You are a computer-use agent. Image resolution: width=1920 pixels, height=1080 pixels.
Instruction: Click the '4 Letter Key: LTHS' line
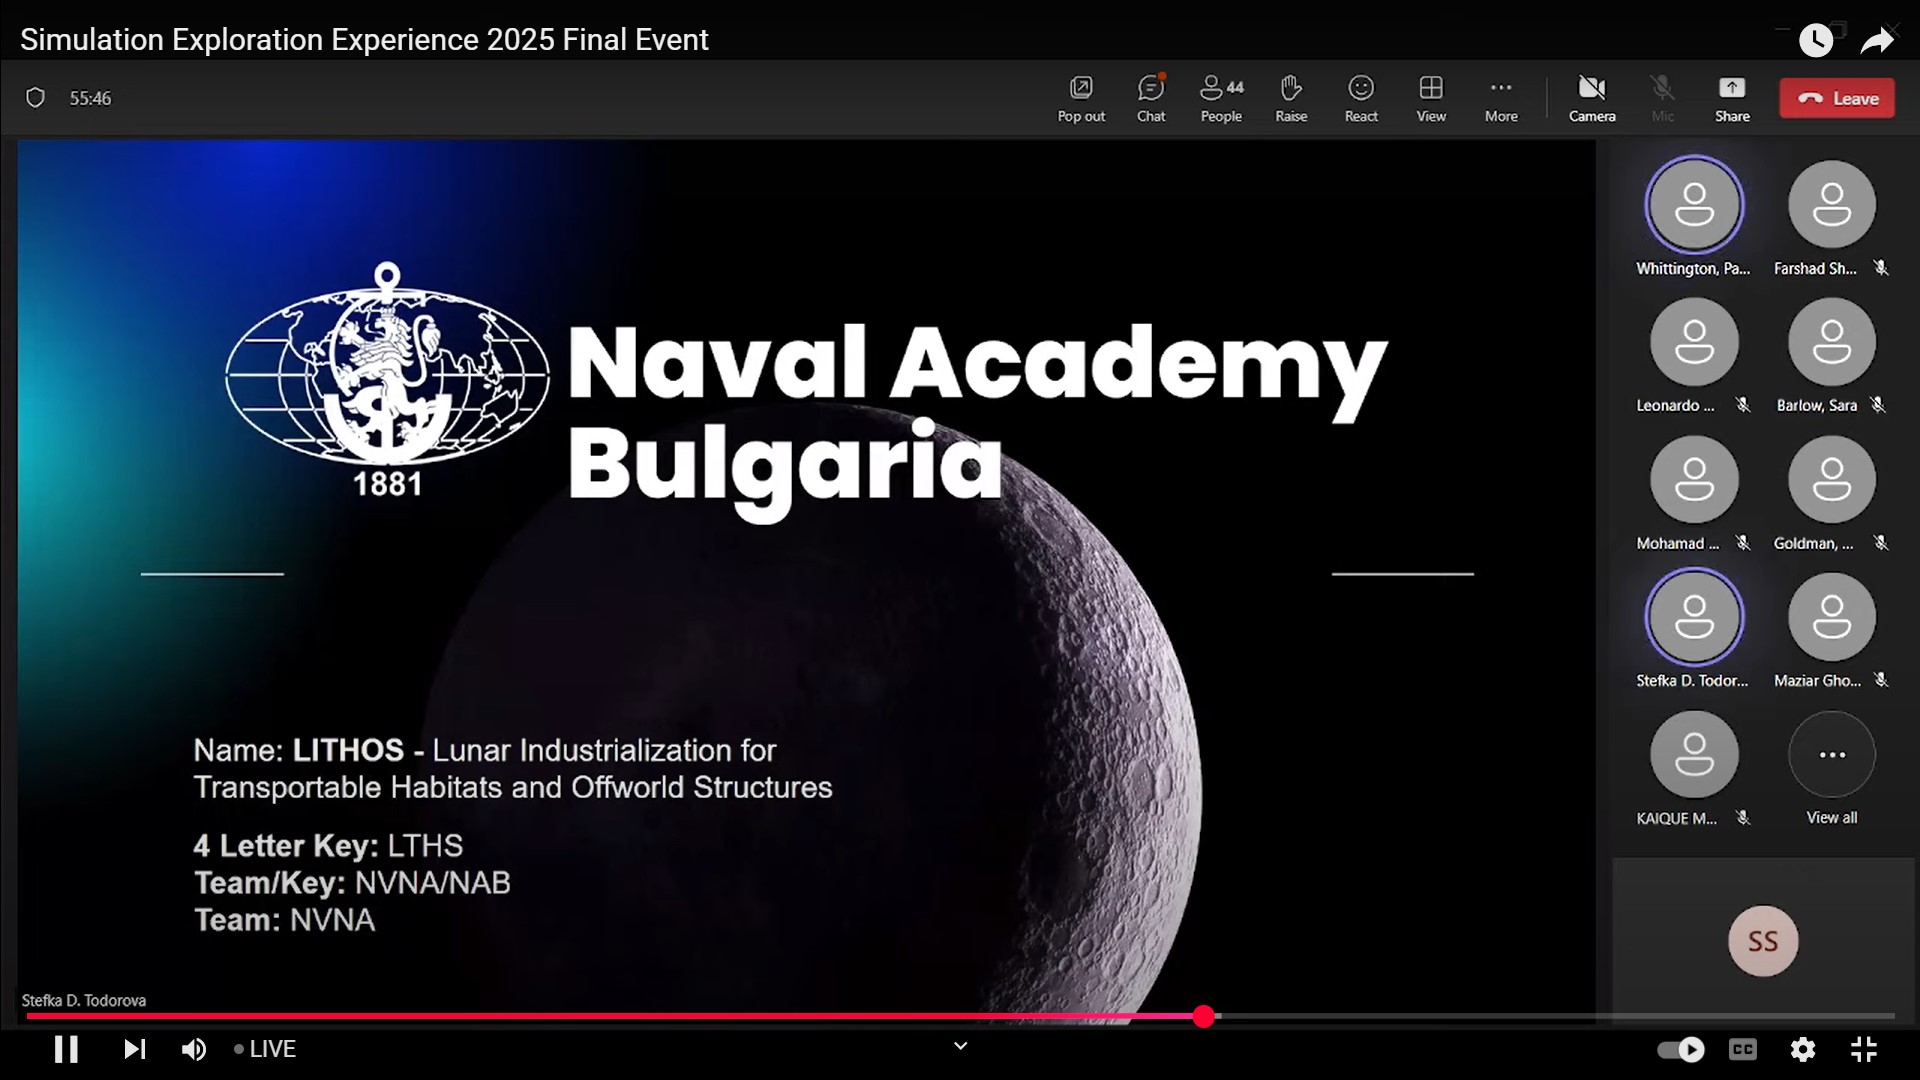(328, 846)
